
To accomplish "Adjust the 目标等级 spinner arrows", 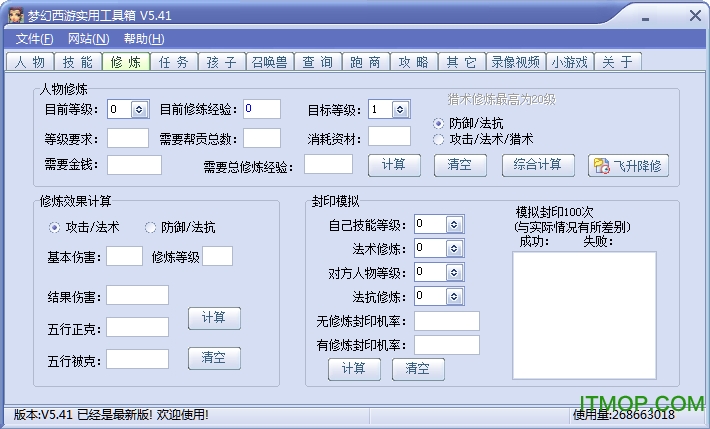I will tap(400, 109).
